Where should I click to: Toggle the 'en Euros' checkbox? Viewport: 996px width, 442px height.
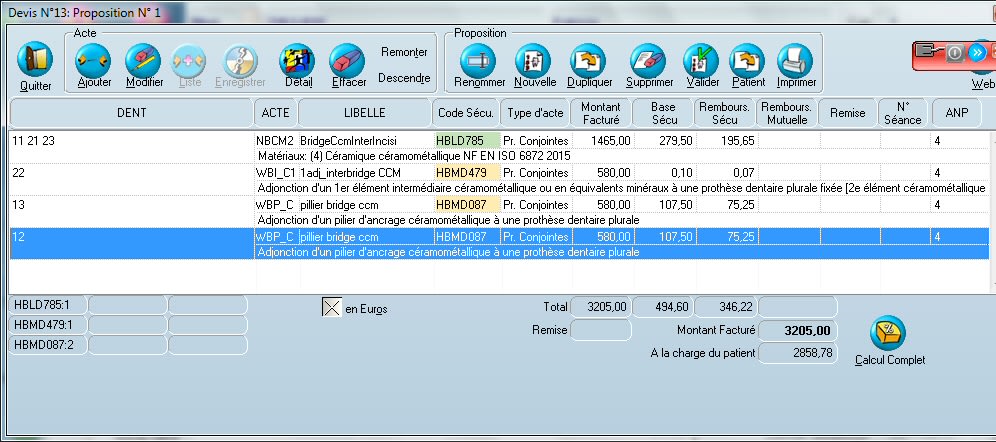pyautogui.click(x=331, y=307)
